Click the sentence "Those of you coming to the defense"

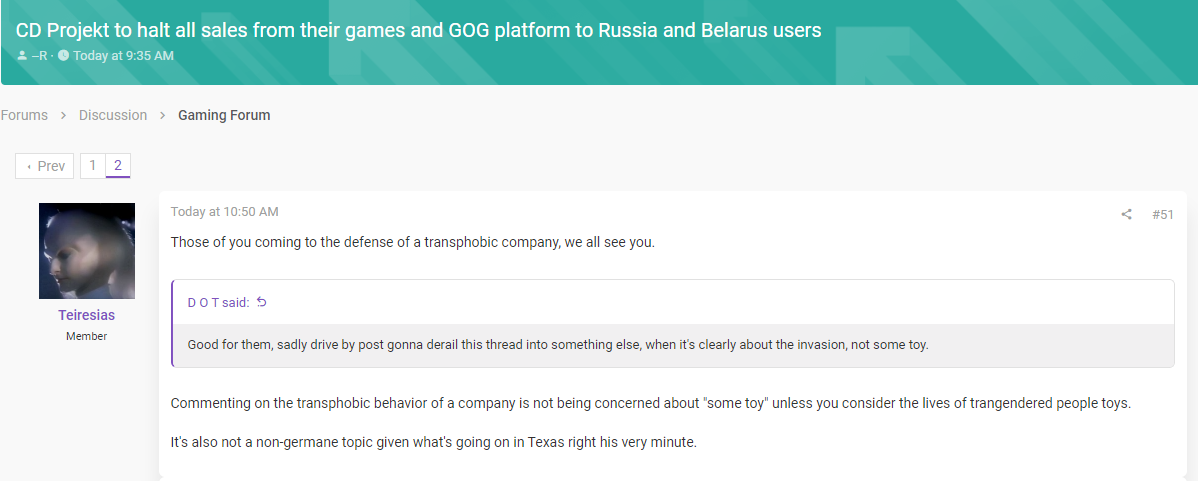pos(413,243)
